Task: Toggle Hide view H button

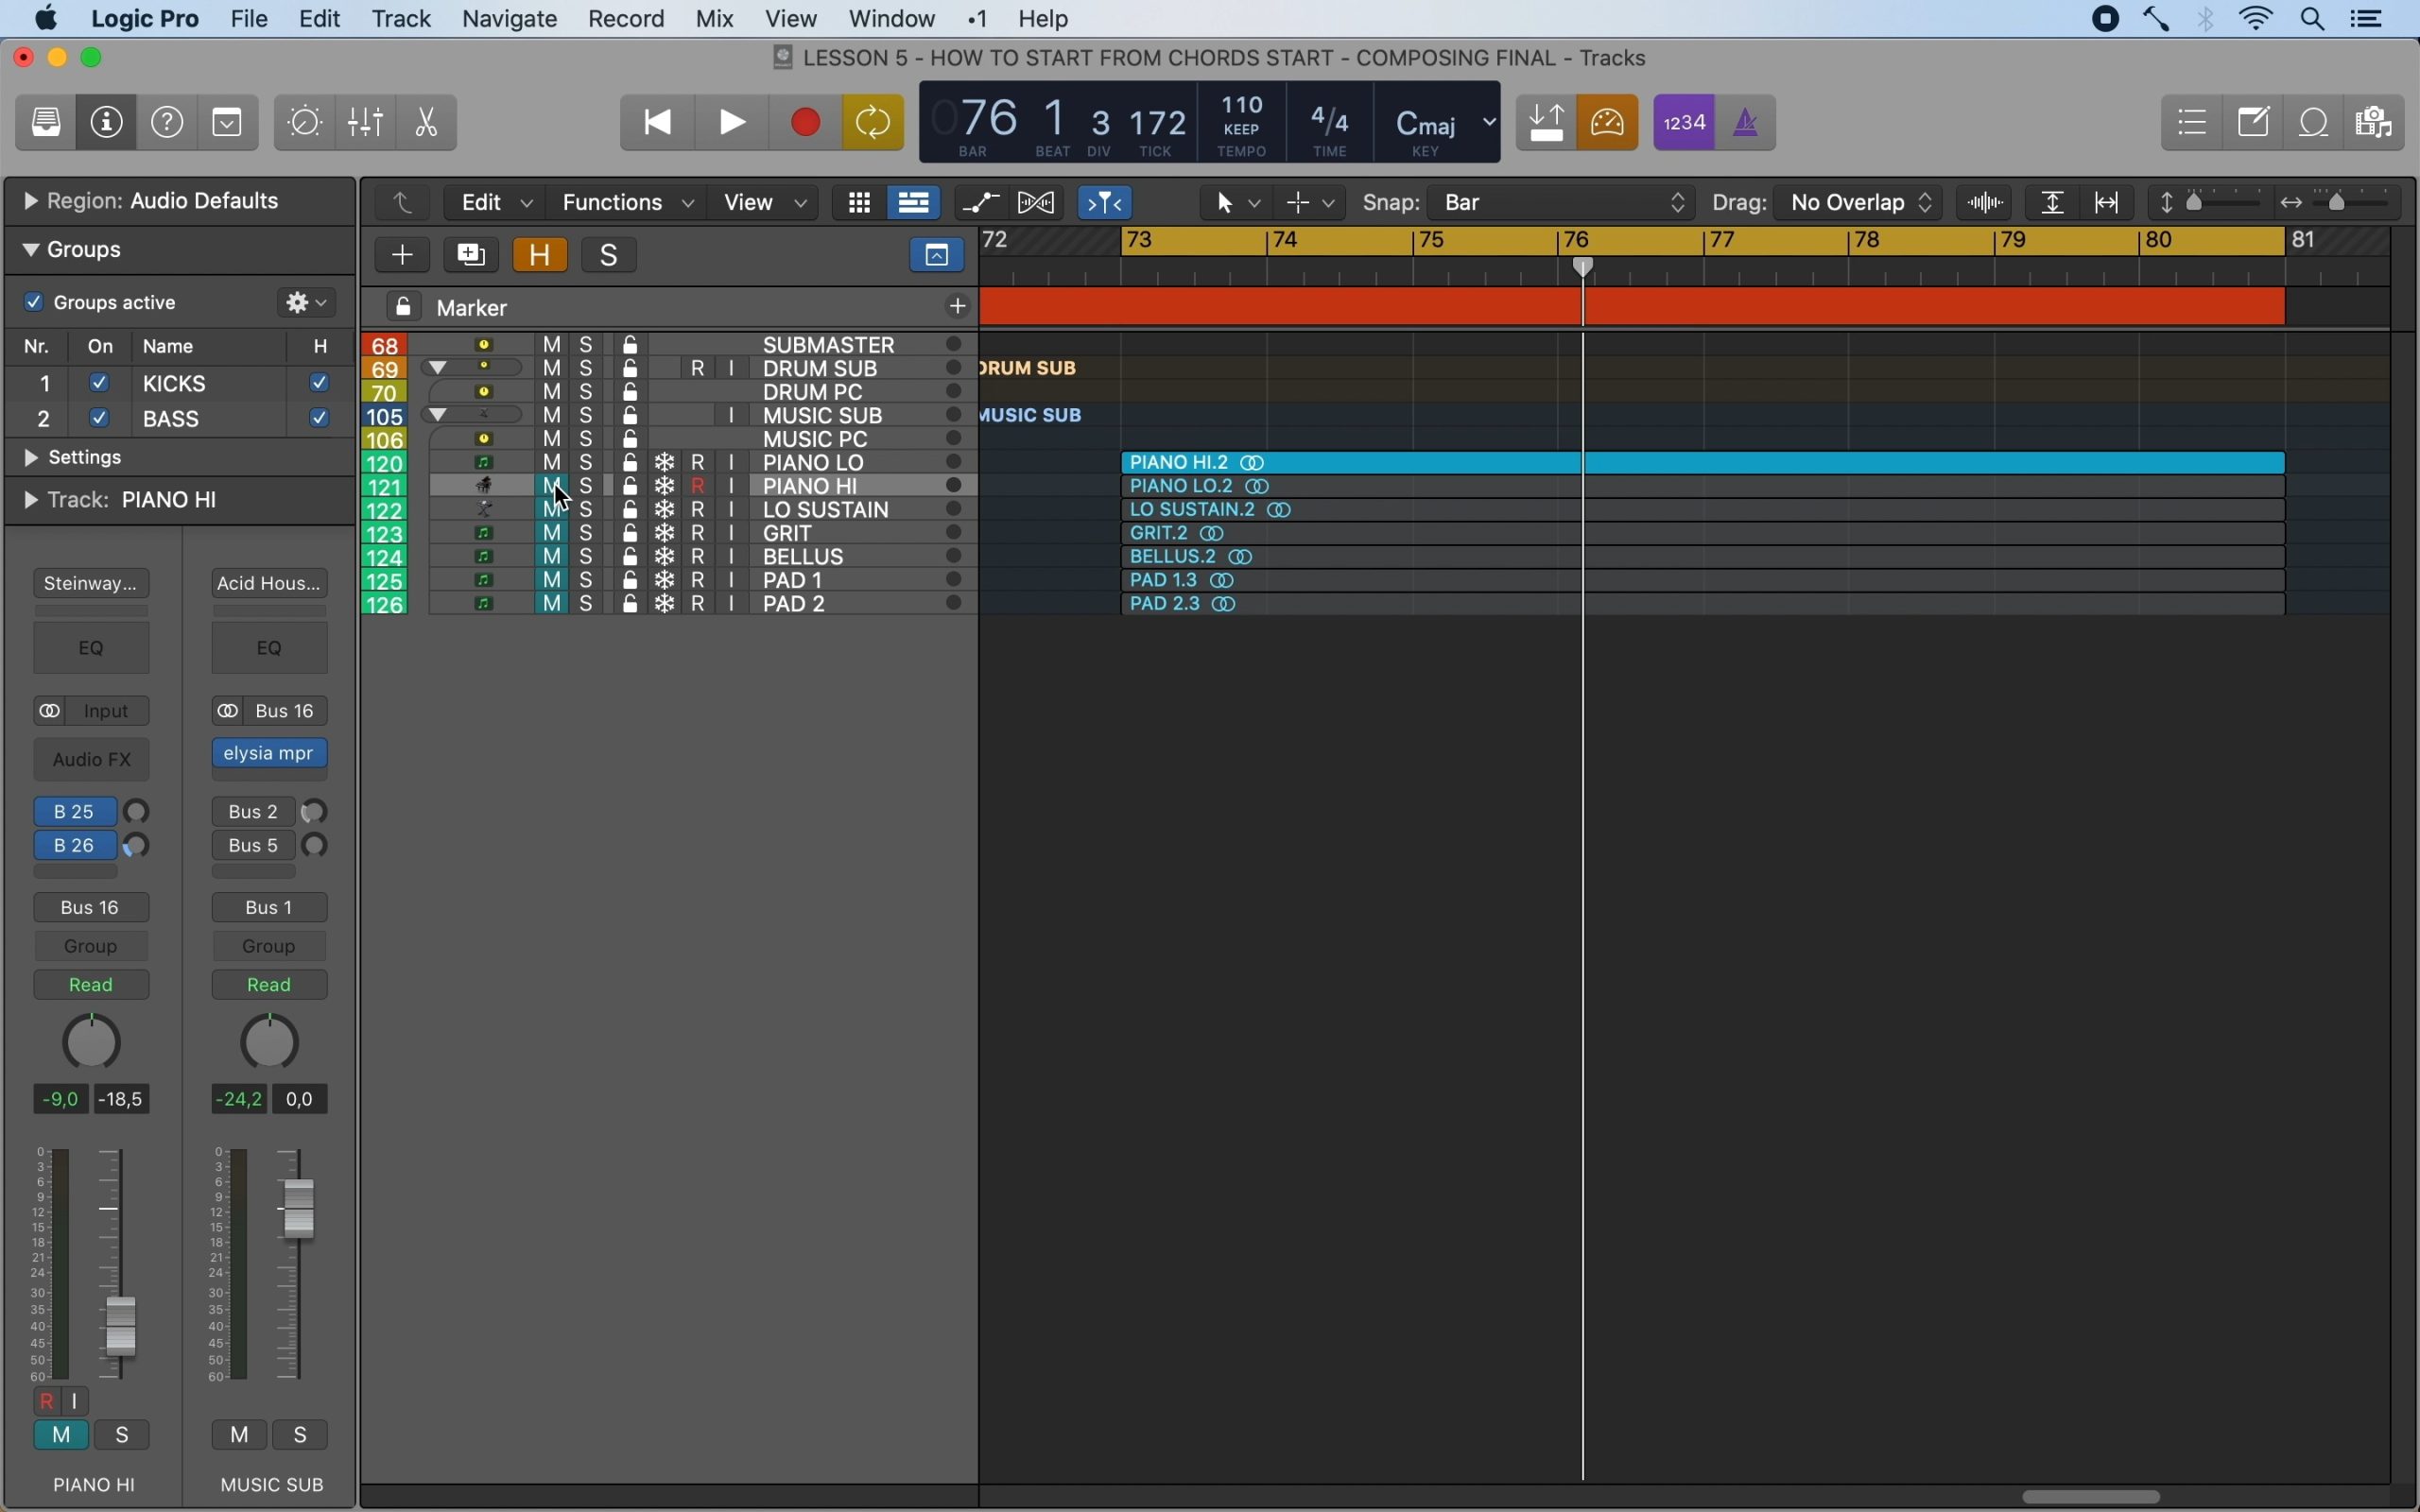Action: coord(541,255)
